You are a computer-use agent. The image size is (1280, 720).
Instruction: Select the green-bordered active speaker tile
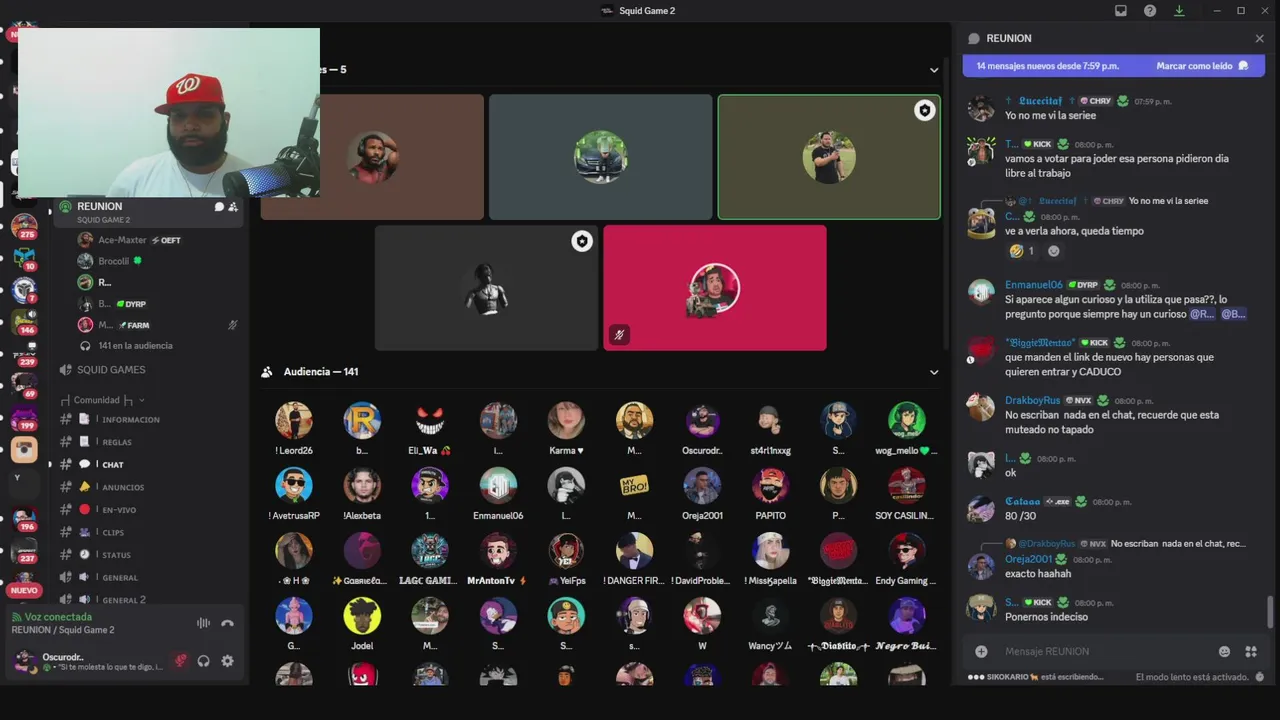tap(829, 157)
